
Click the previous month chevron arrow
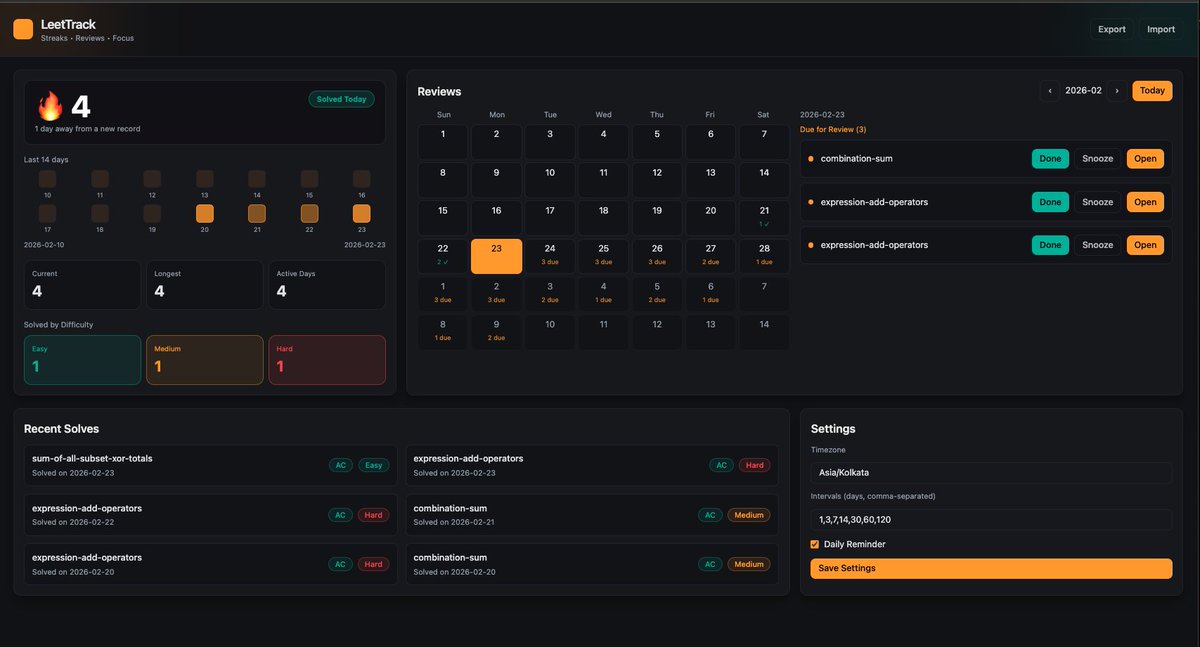tap(1049, 90)
